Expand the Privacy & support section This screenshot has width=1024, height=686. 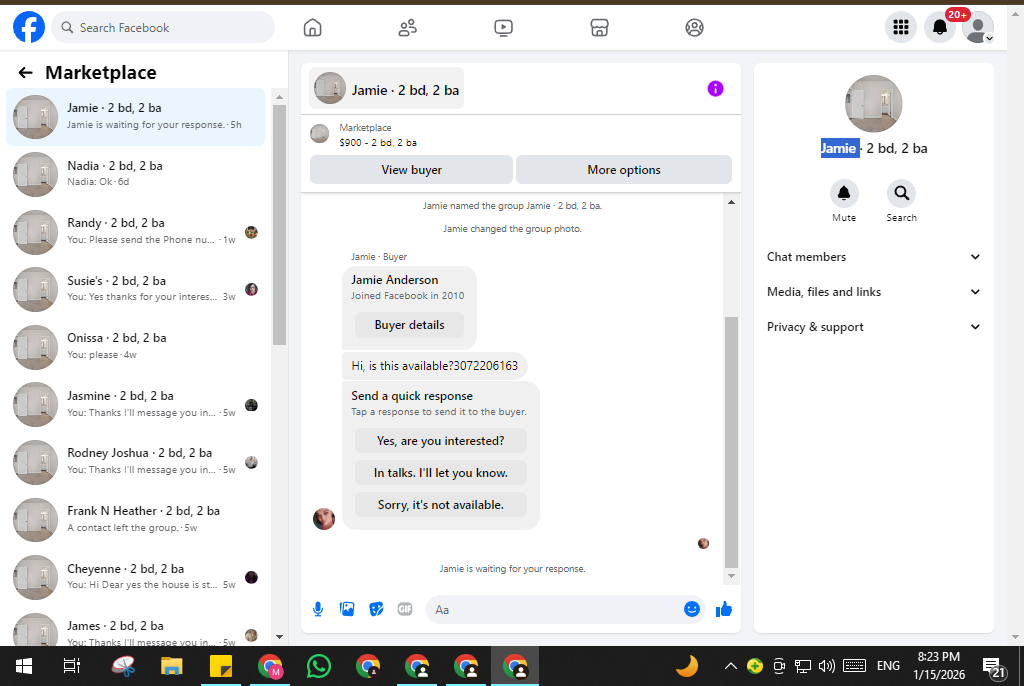click(873, 327)
